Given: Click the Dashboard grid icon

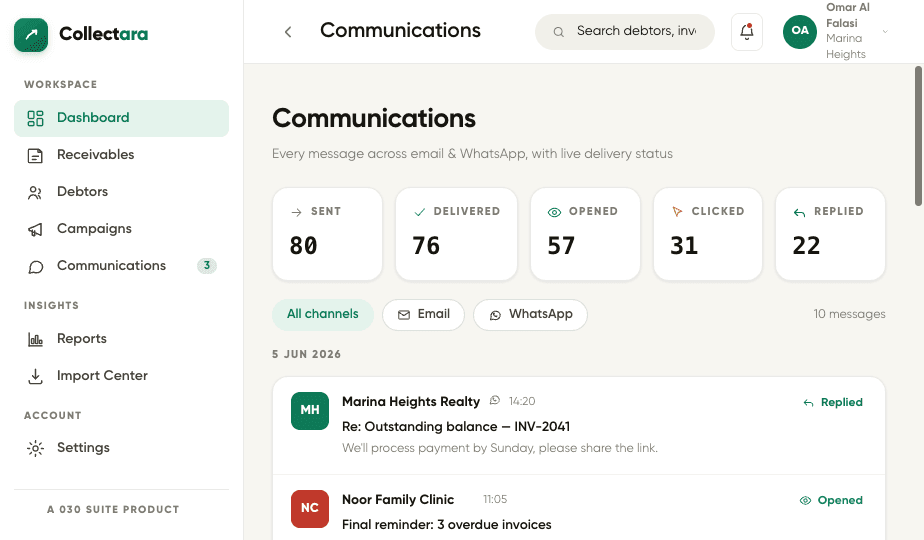Looking at the screenshot, I should [x=35, y=118].
